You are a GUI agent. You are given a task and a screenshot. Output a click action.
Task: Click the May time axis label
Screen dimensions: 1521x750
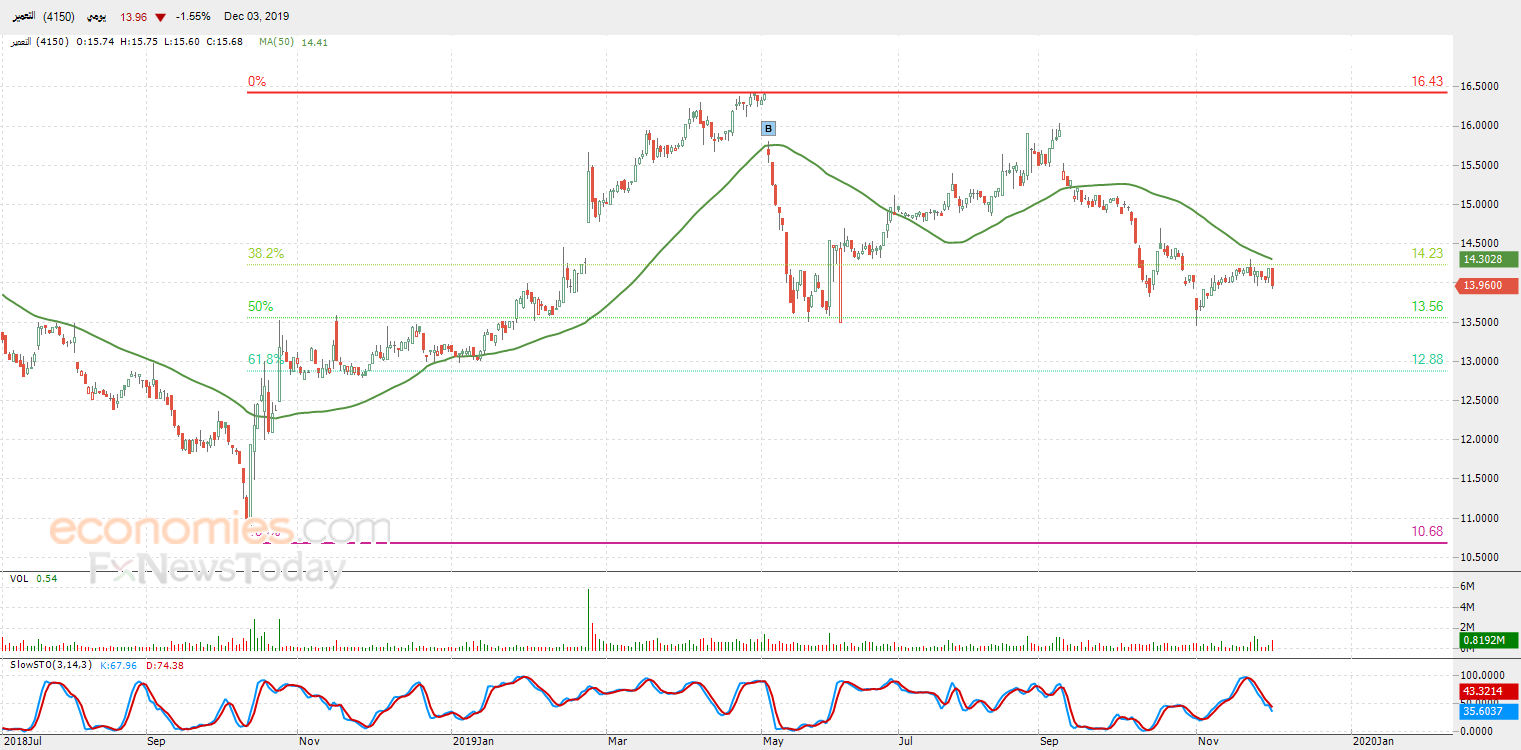pos(771,741)
